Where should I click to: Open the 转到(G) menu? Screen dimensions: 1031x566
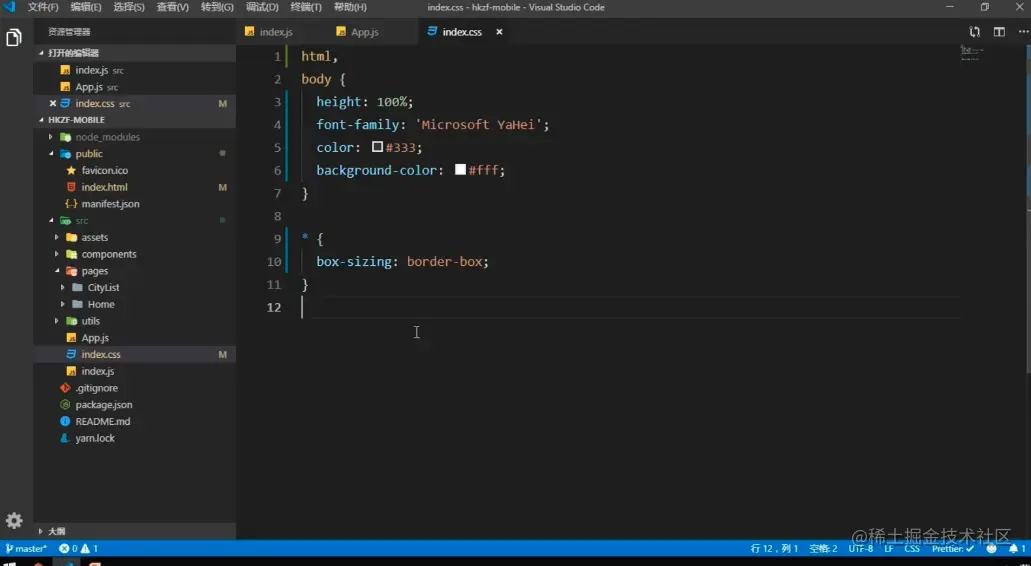pyautogui.click(x=217, y=7)
